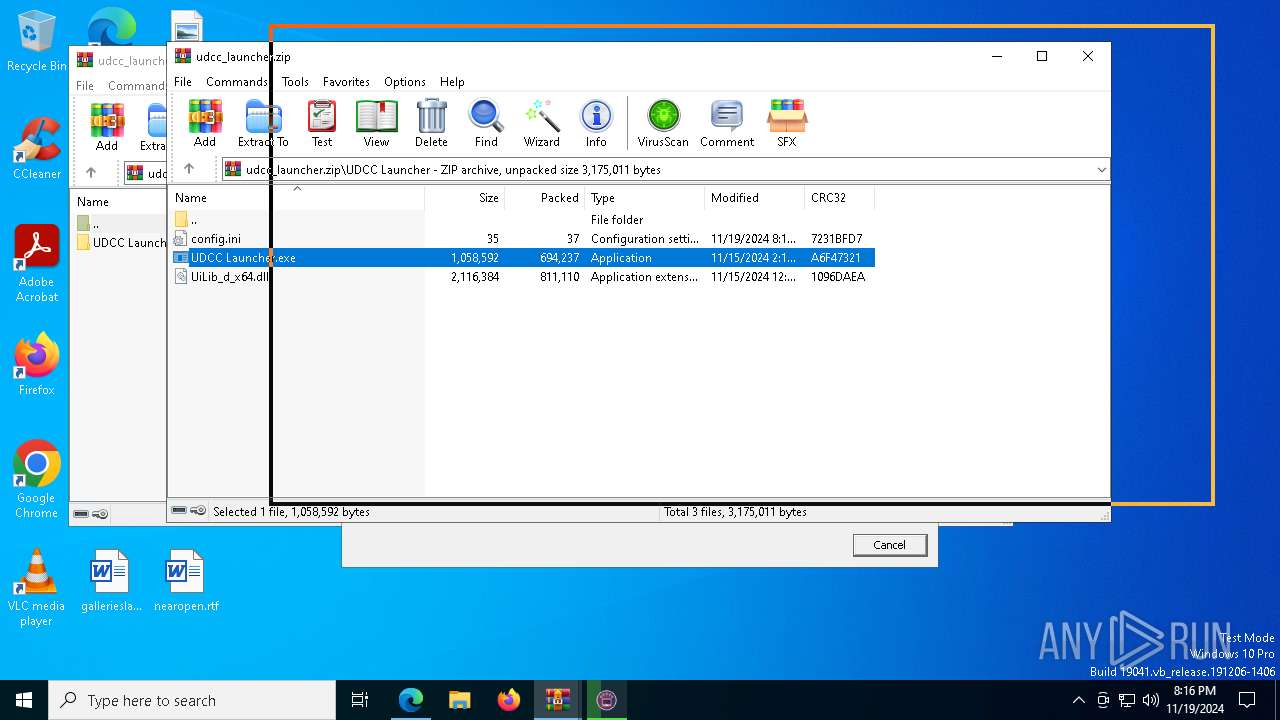Open the File menu

183,82
